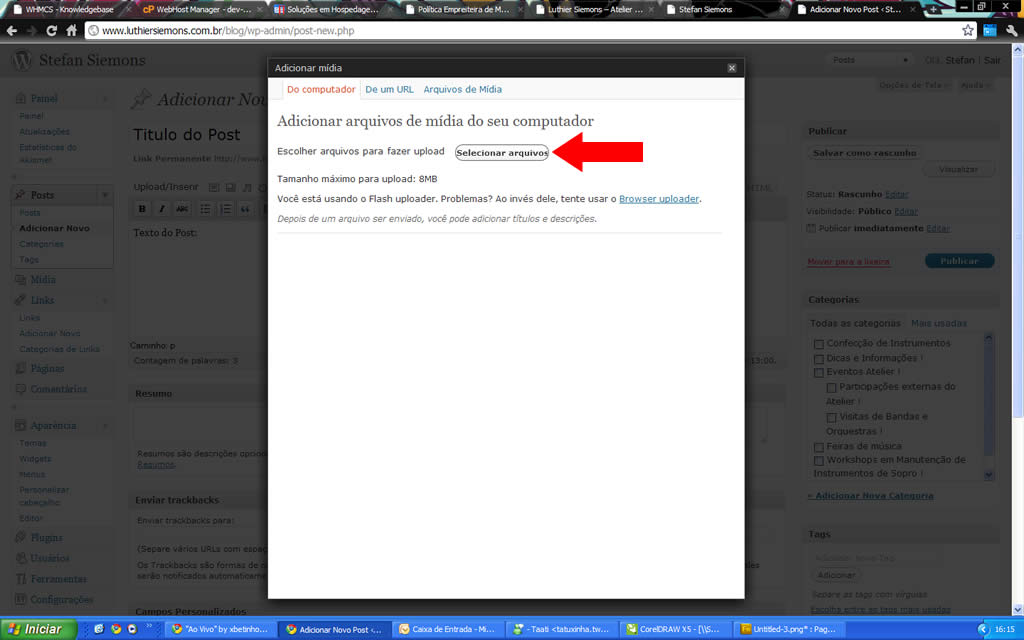
Task: Open the Opções de Tela dropdown
Action: (x=910, y=85)
